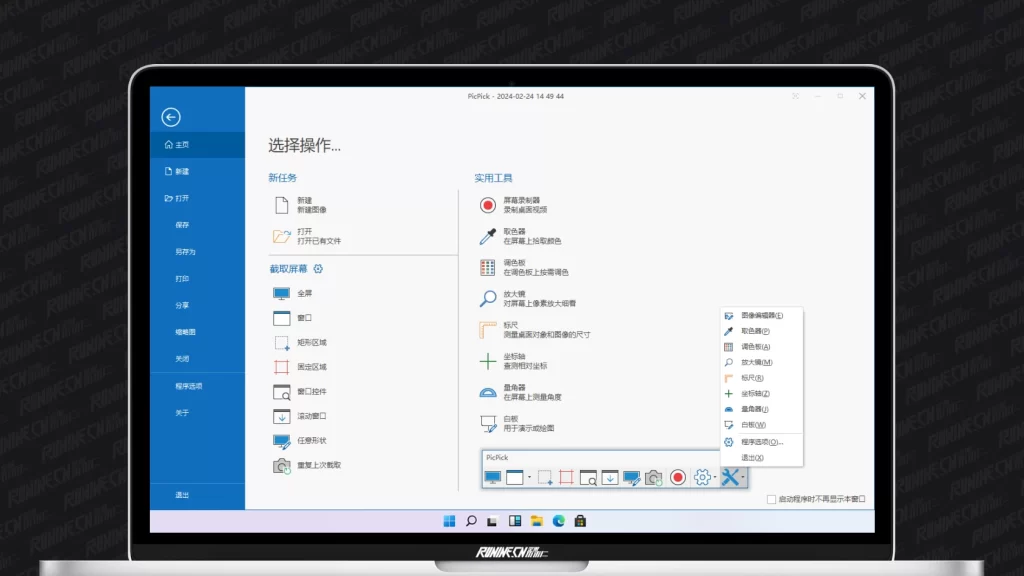The height and width of the screenshot is (576, 1024).
Task: Click the wrench tools dropdown in the floating toolbar
Action: 732,478
